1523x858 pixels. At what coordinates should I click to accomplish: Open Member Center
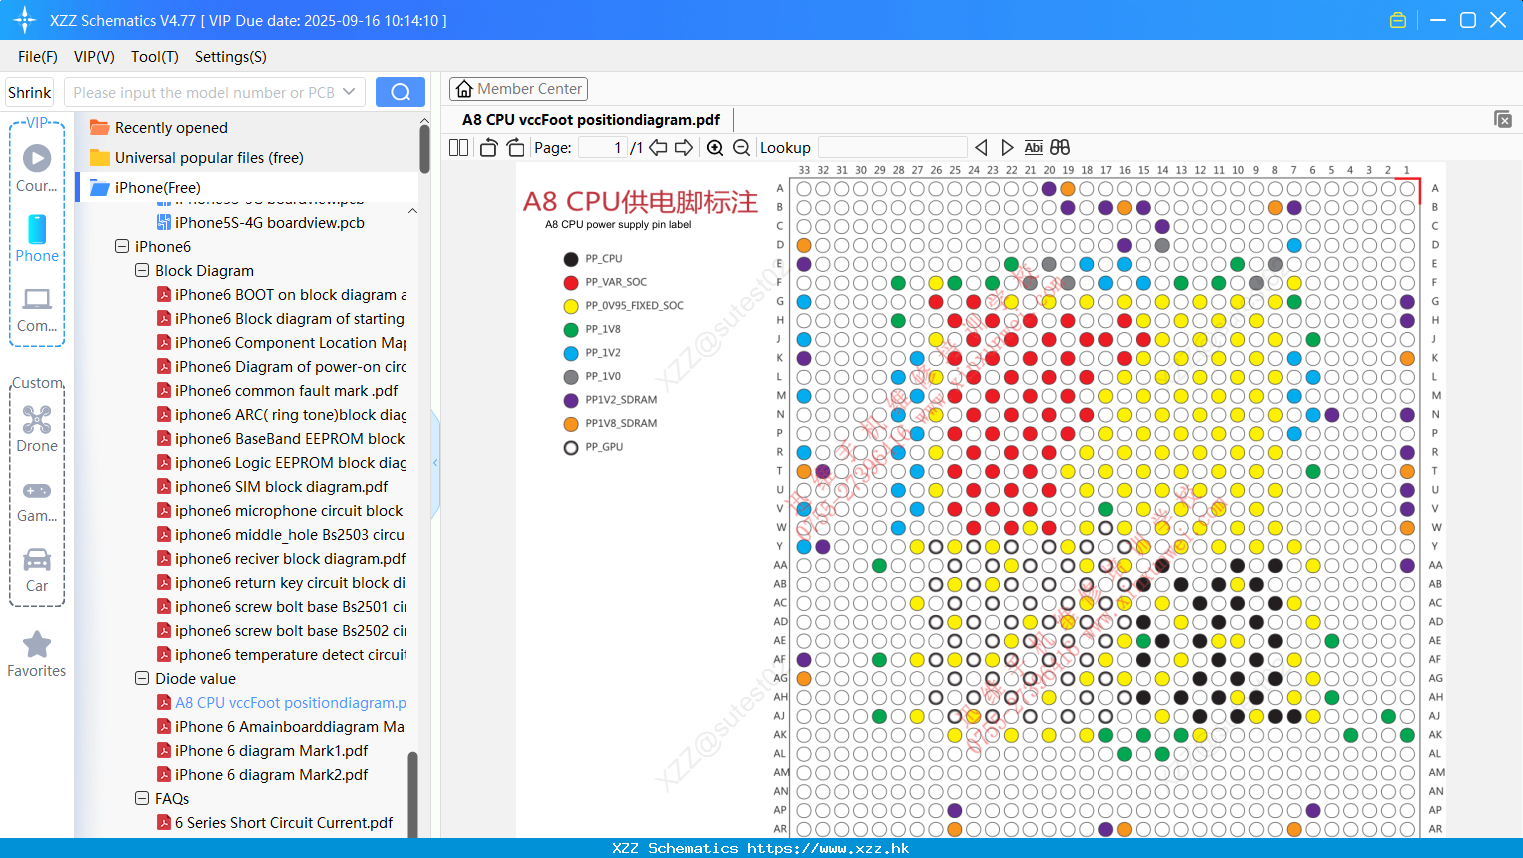click(518, 89)
